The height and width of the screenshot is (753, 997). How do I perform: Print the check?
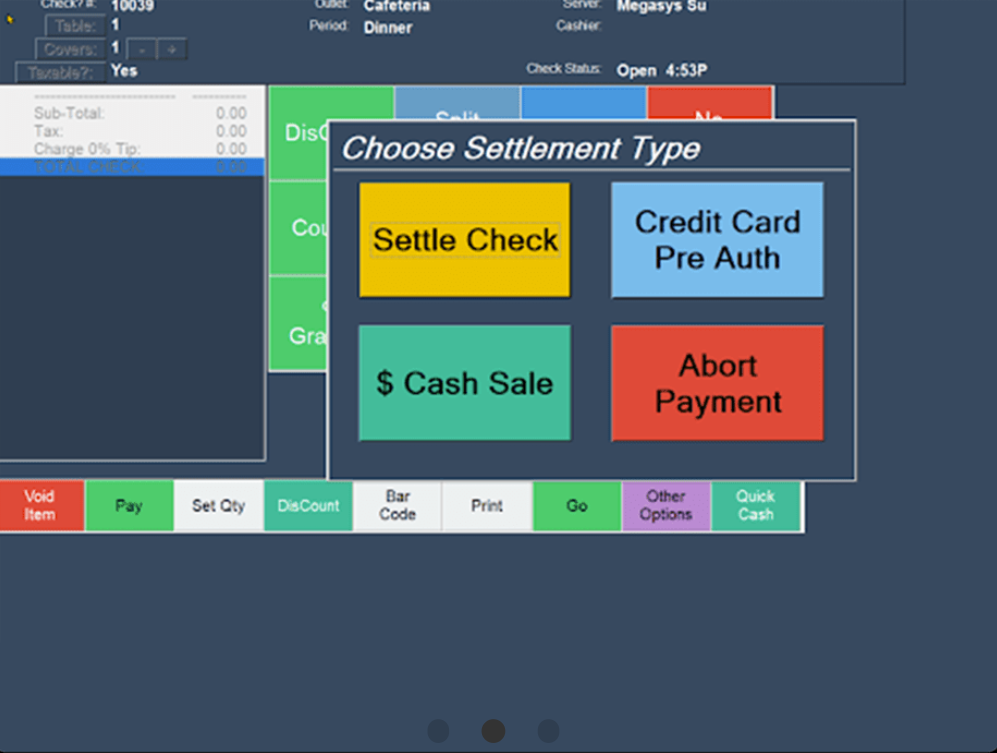(x=487, y=506)
